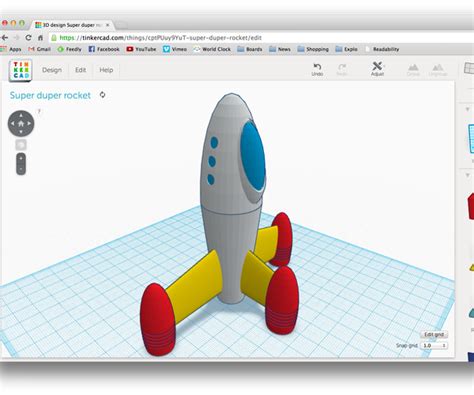Click the Redo button
The image size is (474, 395).
click(342, 69)
